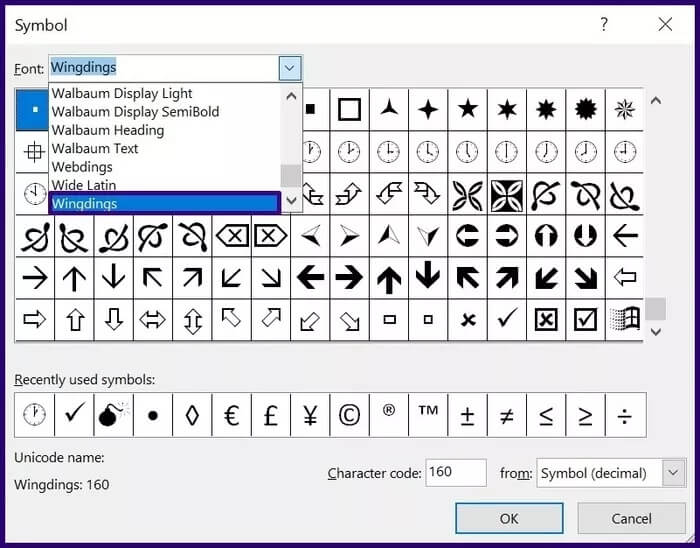The width and height of the screenshot is (700, 548).
Task: Pick the not-equal recent symbol
Action: pyautogui.click(x=507, y=415)
